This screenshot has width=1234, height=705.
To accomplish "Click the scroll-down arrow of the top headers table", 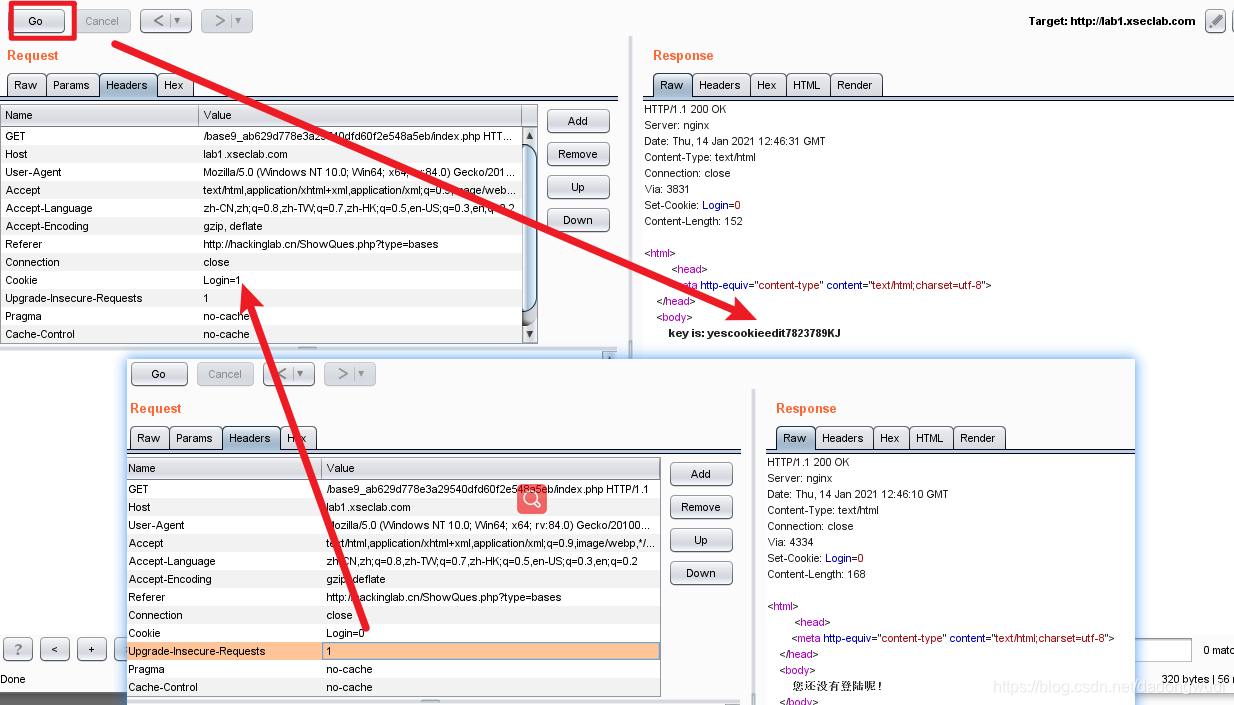I will [x=530, y=334].
